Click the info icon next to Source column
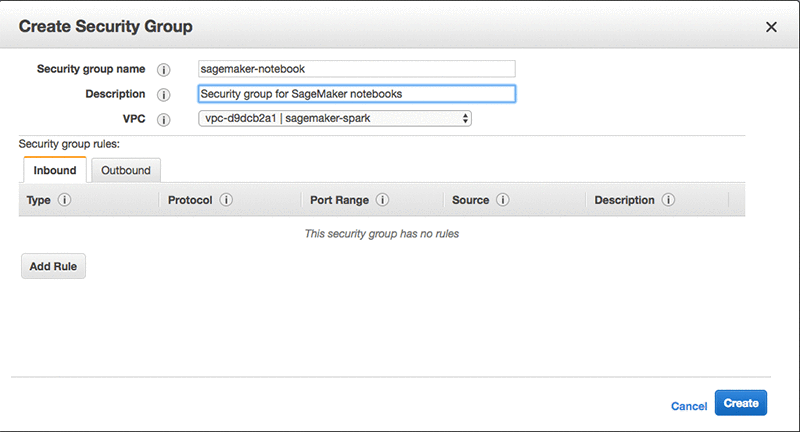 (503, 199)
